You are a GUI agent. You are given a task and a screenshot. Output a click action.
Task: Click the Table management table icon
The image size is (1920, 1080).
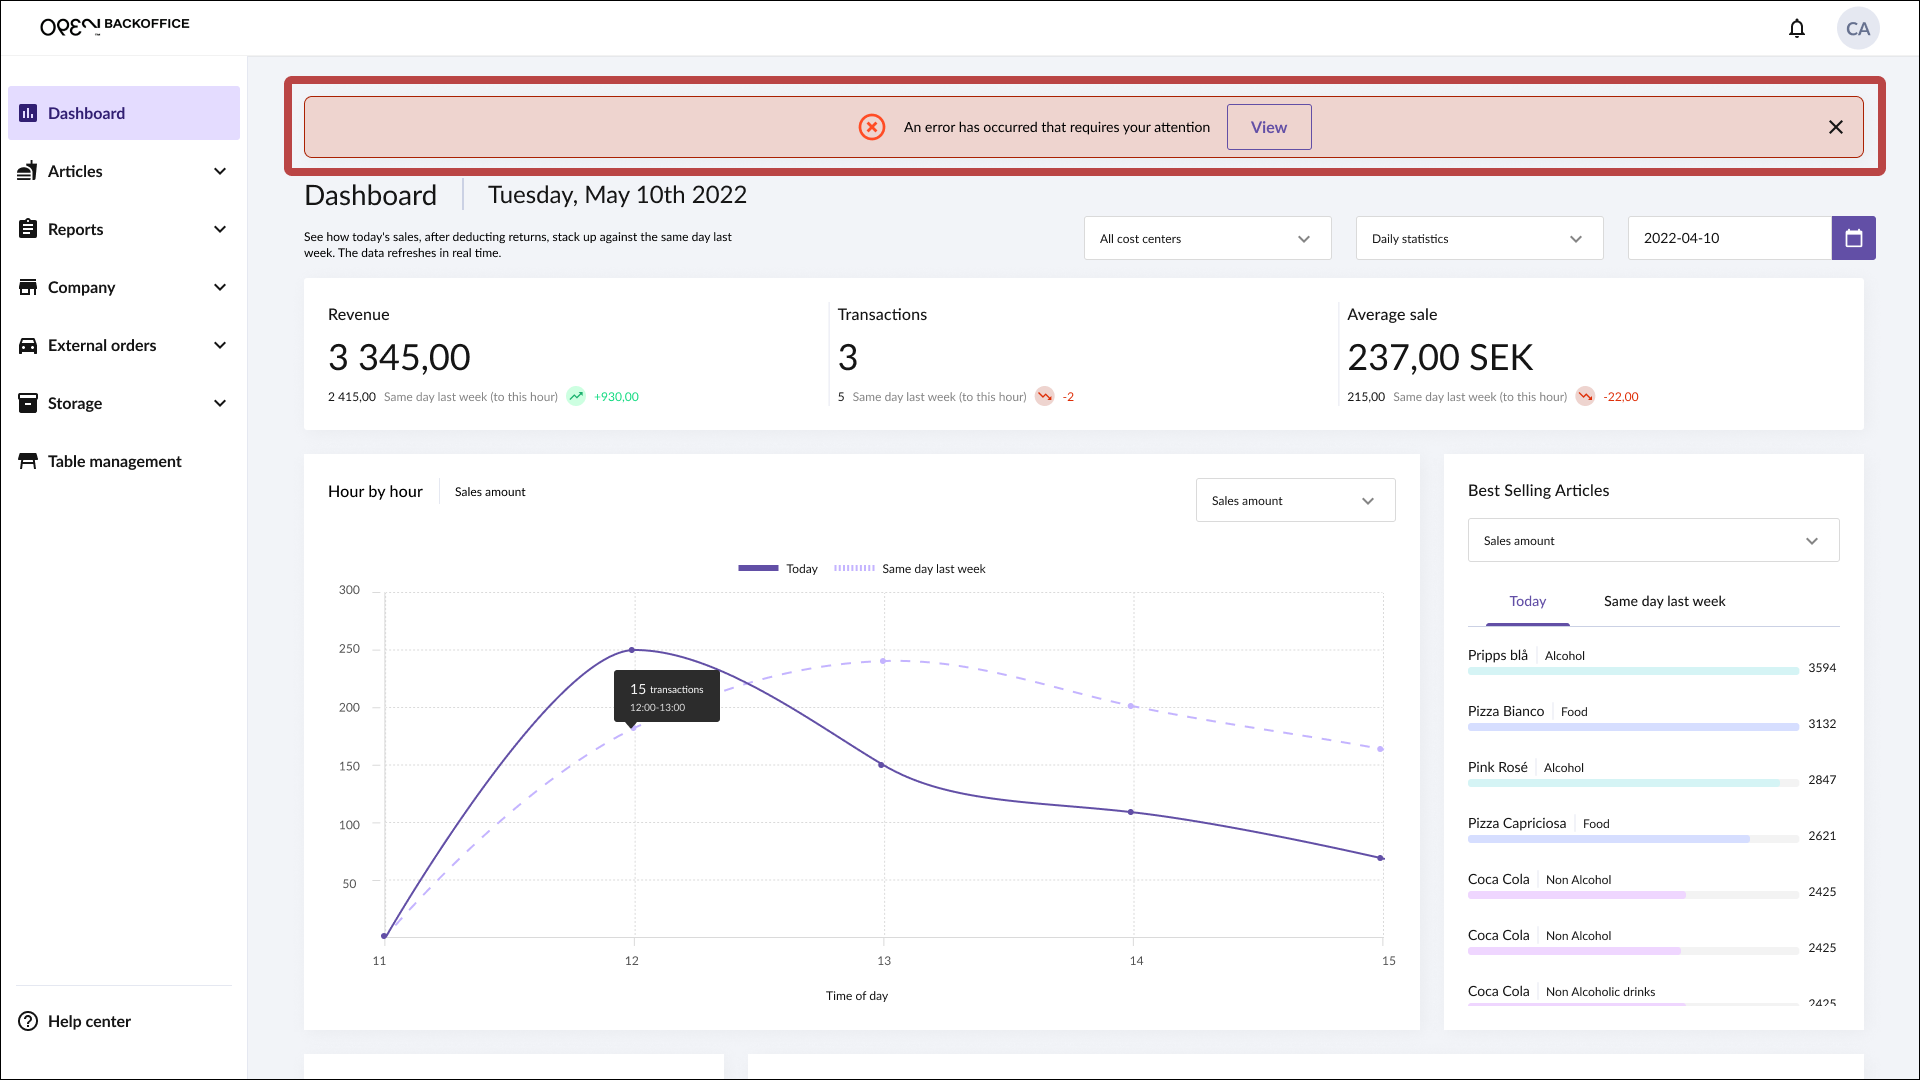(28, 461)
